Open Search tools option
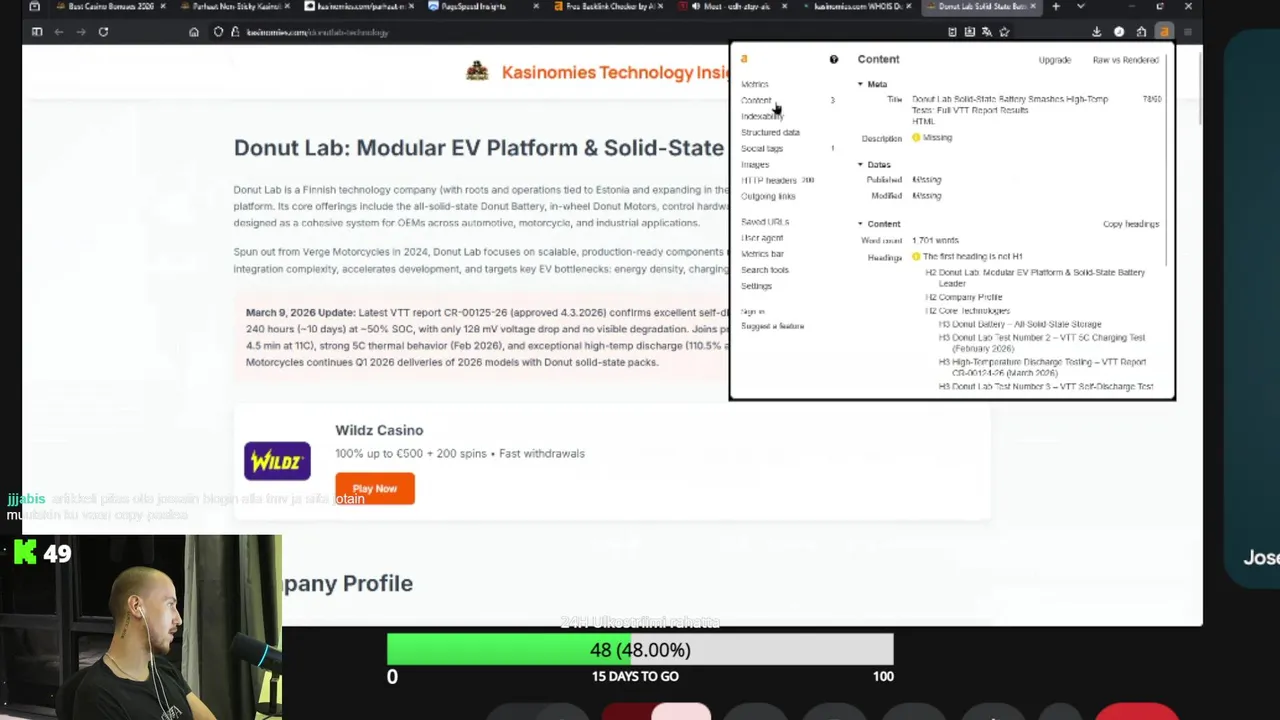The width and height of the screenshot is (1280, 720). [765, 270]
